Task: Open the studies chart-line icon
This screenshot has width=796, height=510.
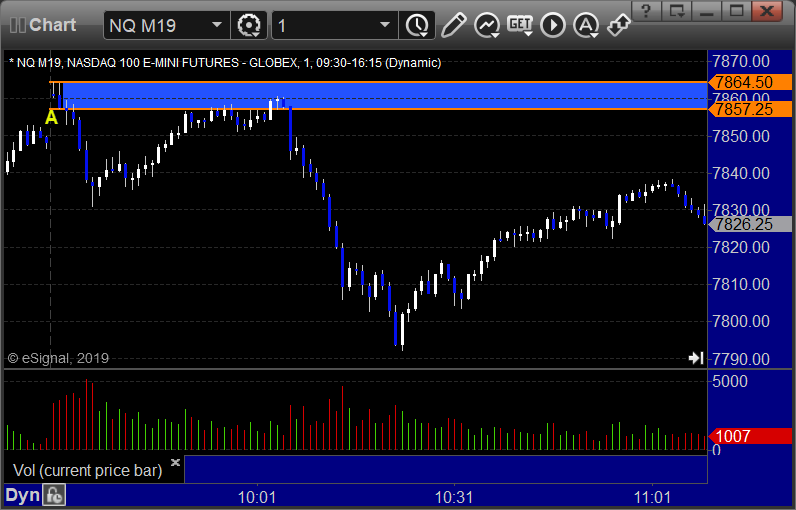Action: pyautogui.click(x=486, y=25)
